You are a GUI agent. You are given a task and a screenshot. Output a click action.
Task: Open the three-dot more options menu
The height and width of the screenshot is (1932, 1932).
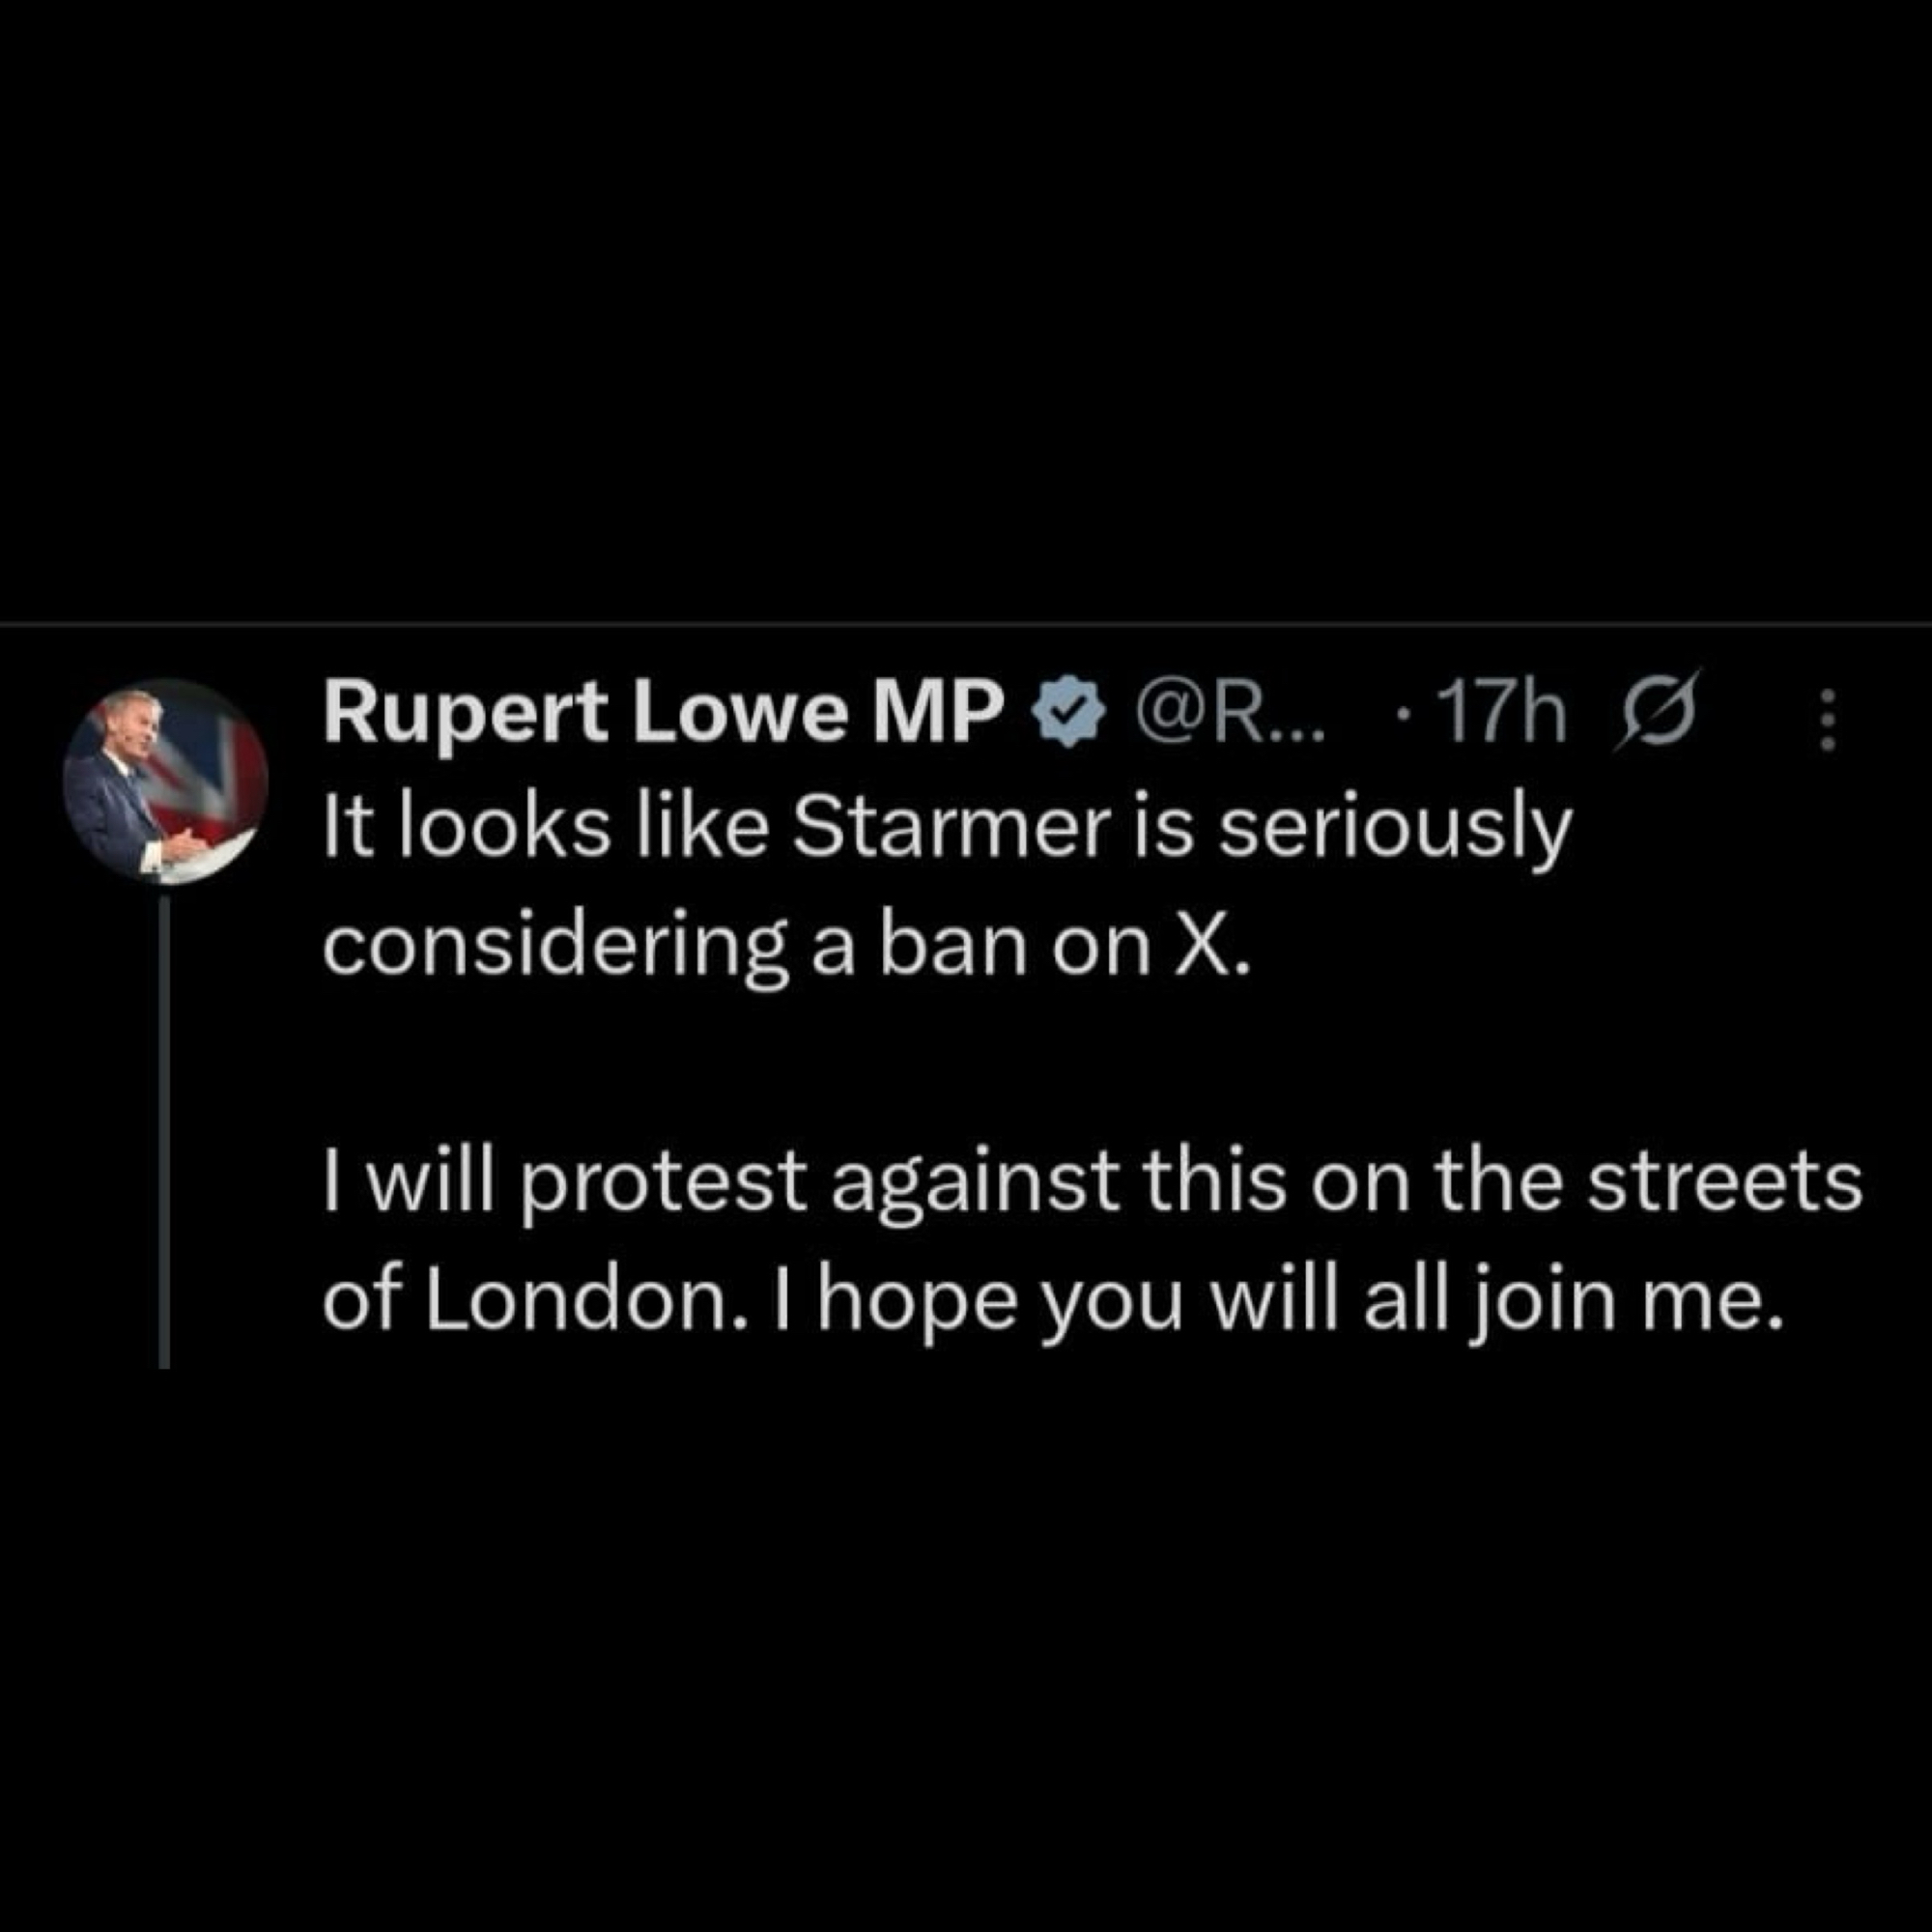point(1826,719)
